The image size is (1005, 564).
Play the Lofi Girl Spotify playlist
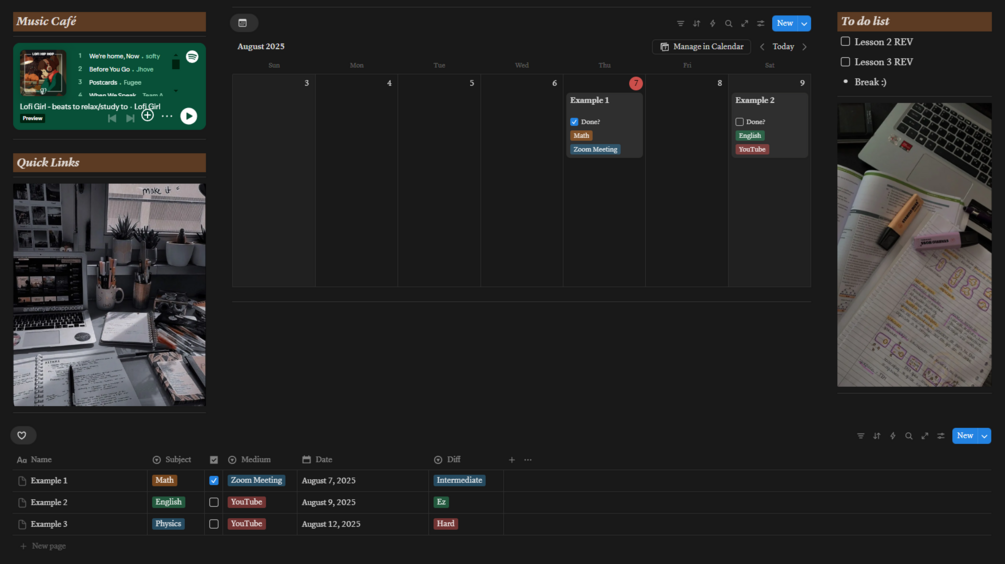coord(188,116)
